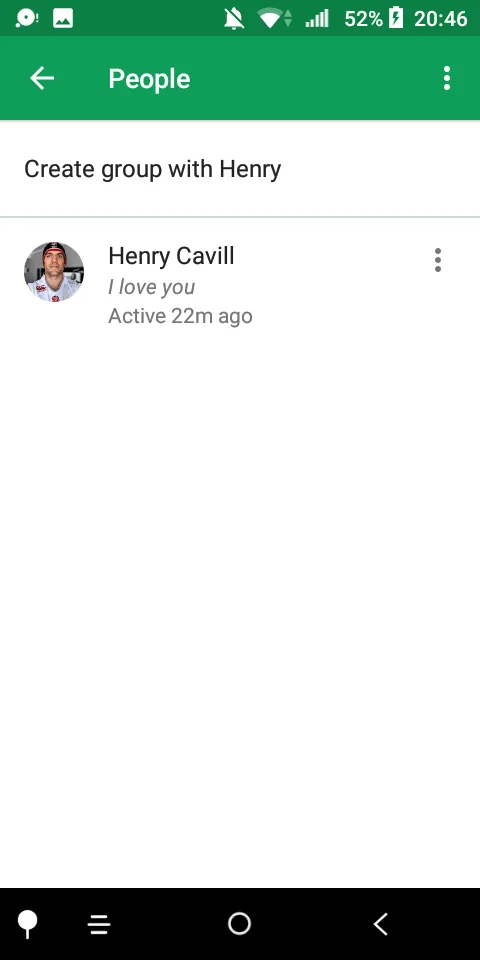Select Create group with Henry
Image resolution: width=480 pixels, height=960 pixels.
click(152, 168)
